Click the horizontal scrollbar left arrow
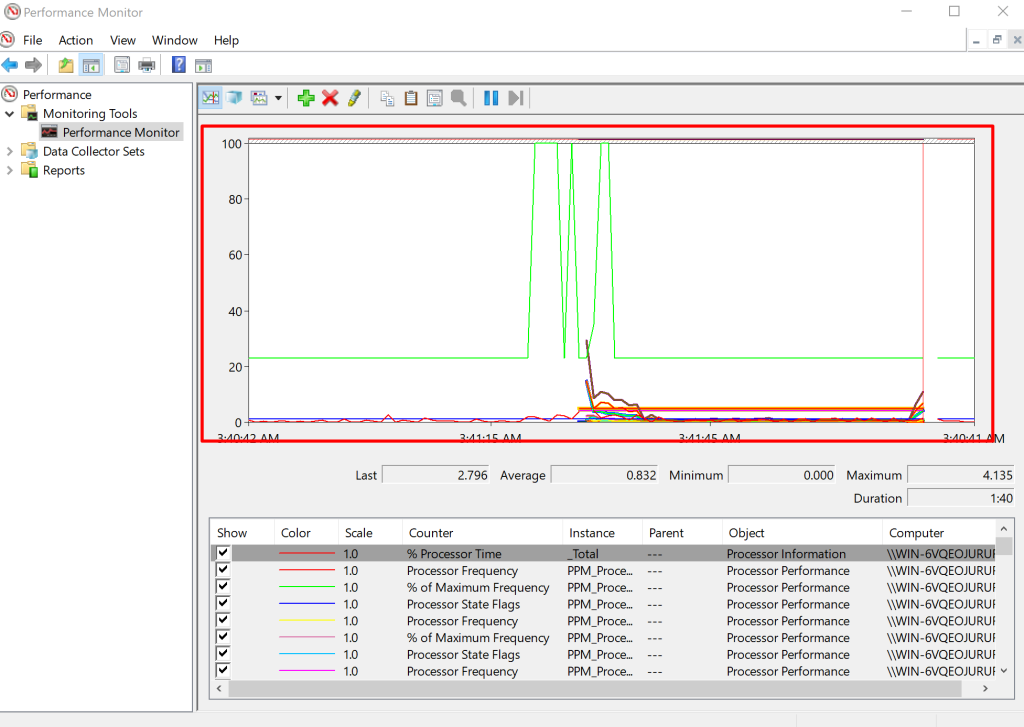The image size is (1024, 727). click(x=219, y=688)
